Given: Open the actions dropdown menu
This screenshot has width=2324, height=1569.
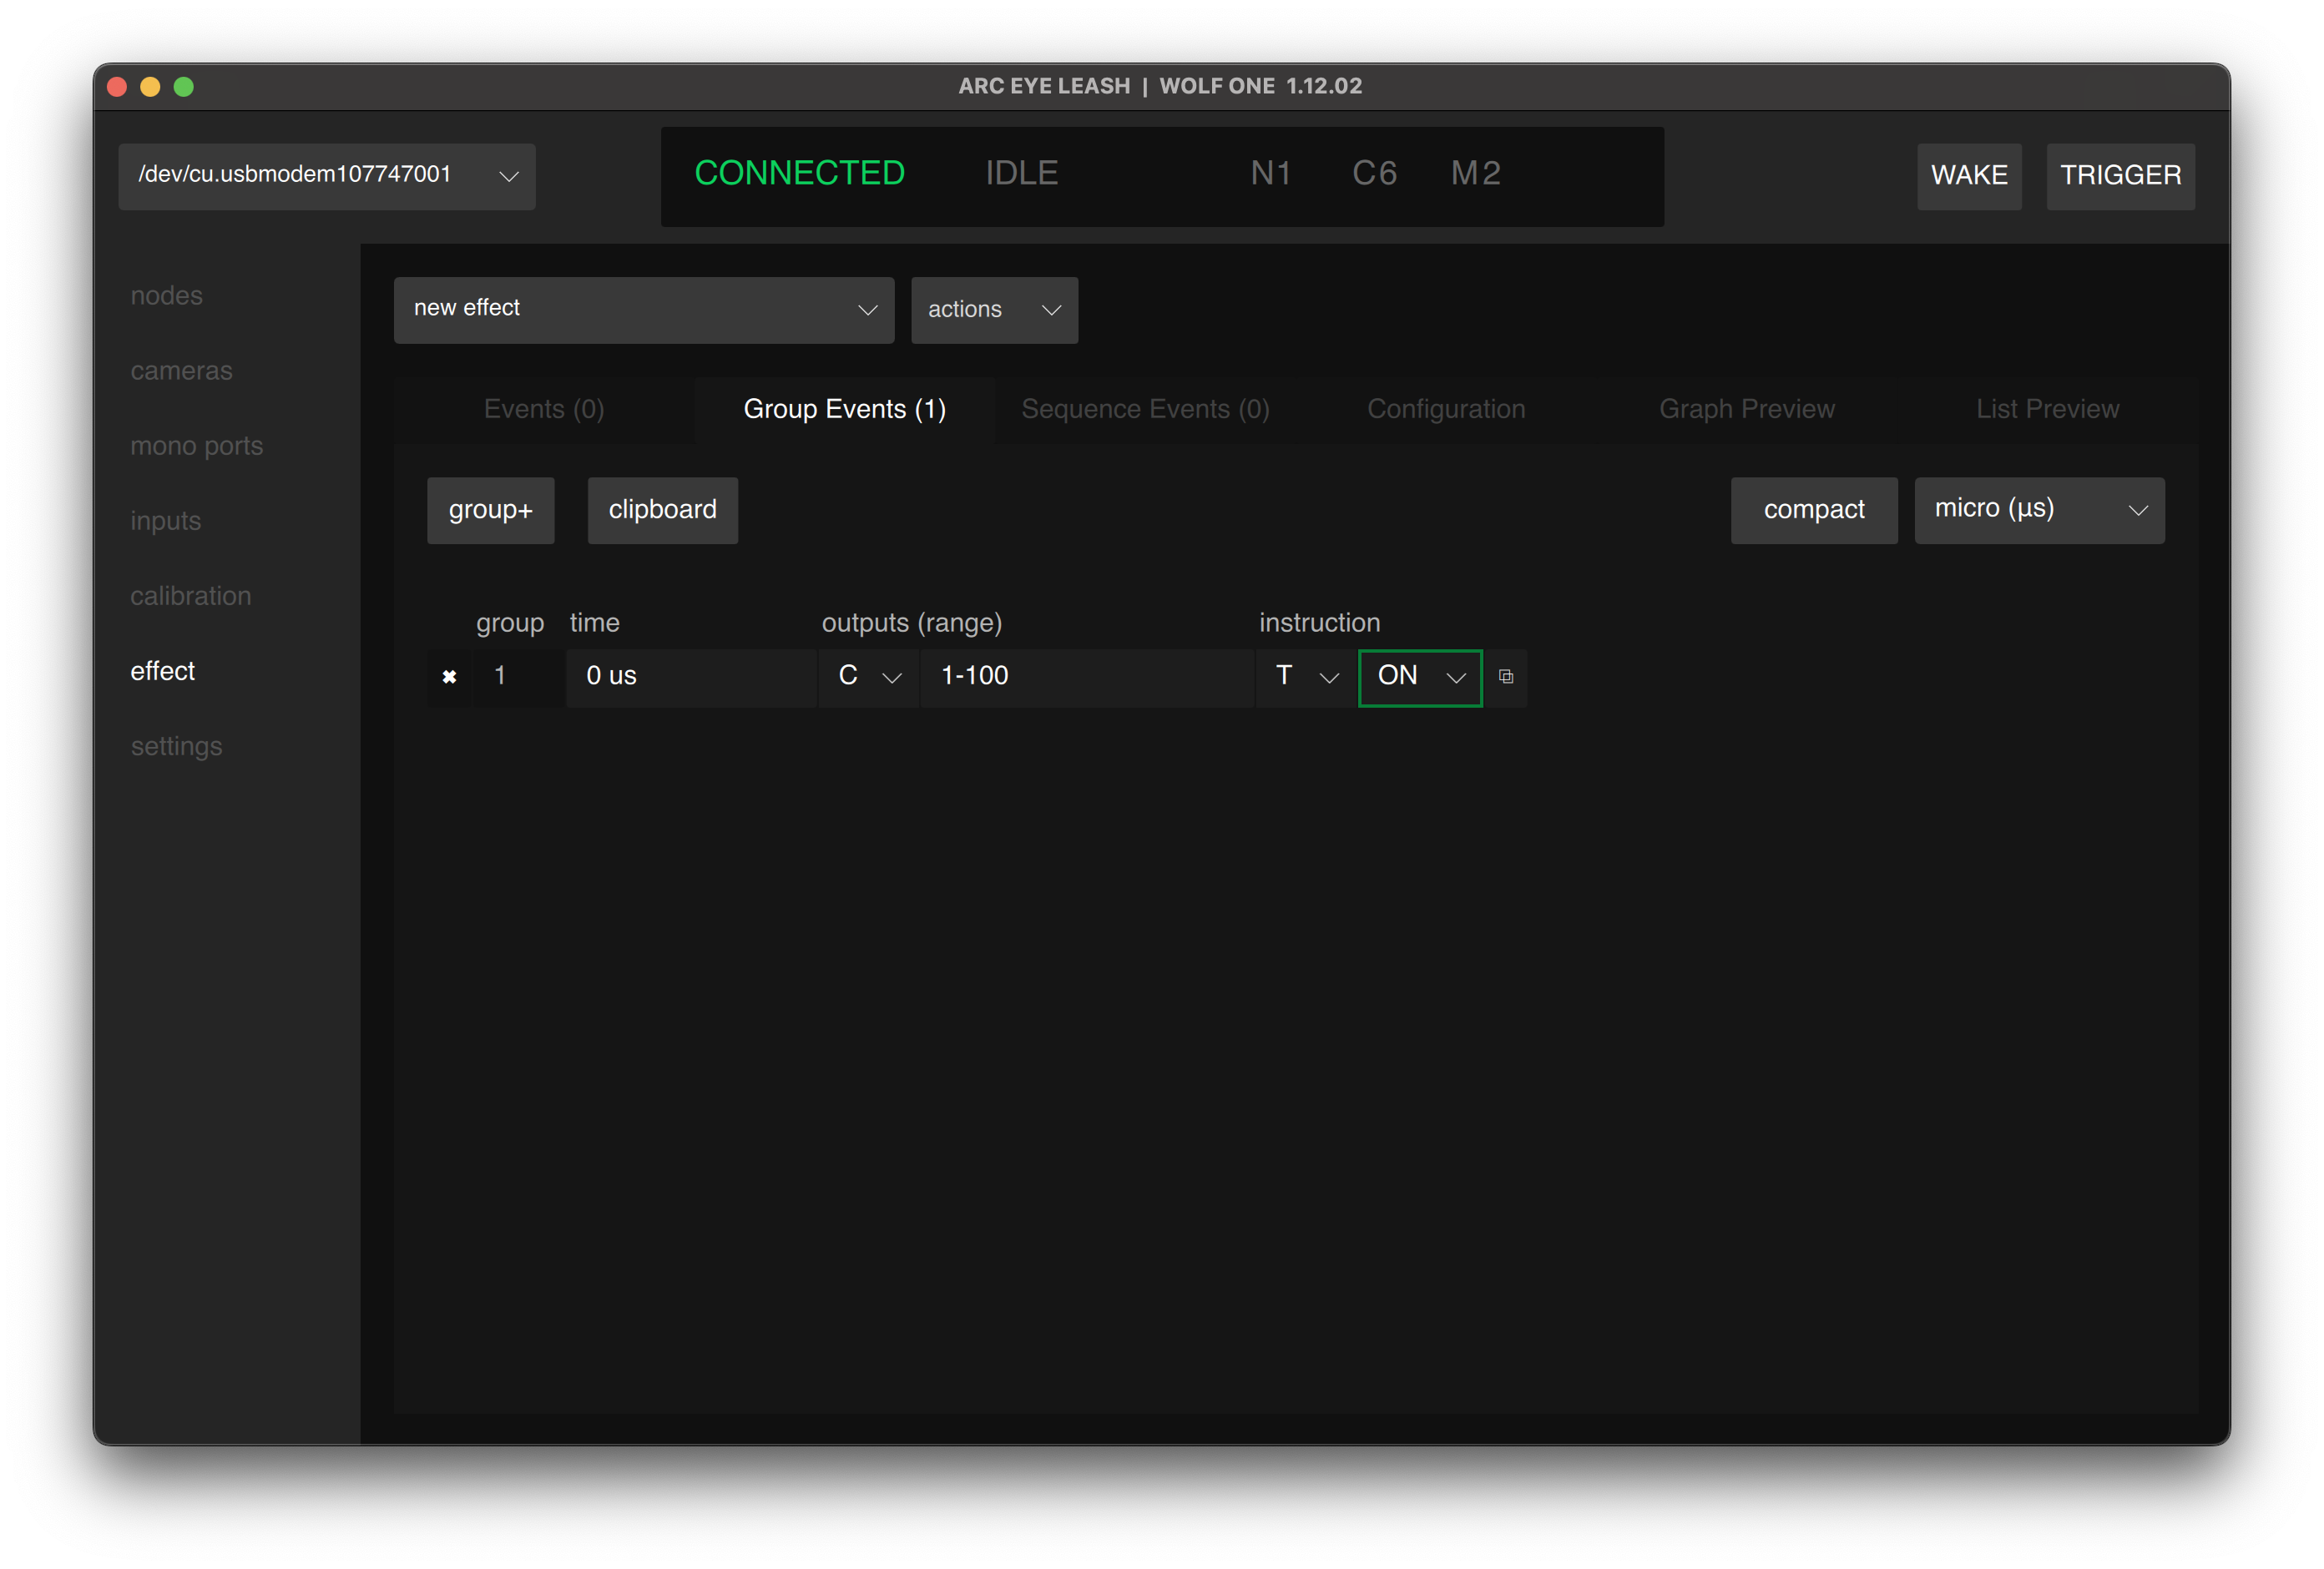Looking at the screenshot, I should pos(993,310).
